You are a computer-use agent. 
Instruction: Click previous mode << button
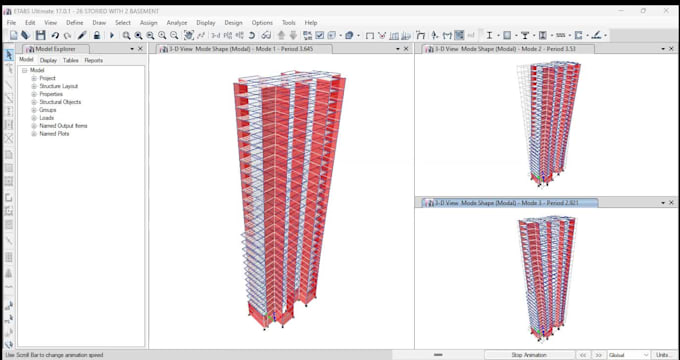584,355
